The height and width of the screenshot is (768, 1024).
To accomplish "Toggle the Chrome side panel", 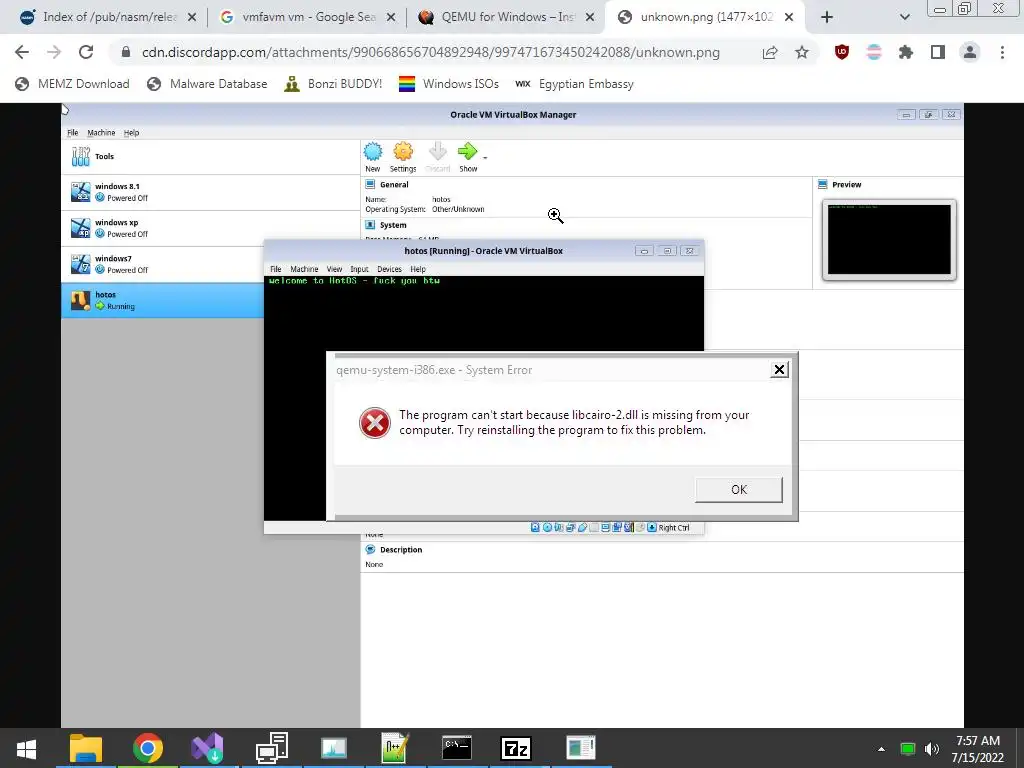I will tap(938, 52).
